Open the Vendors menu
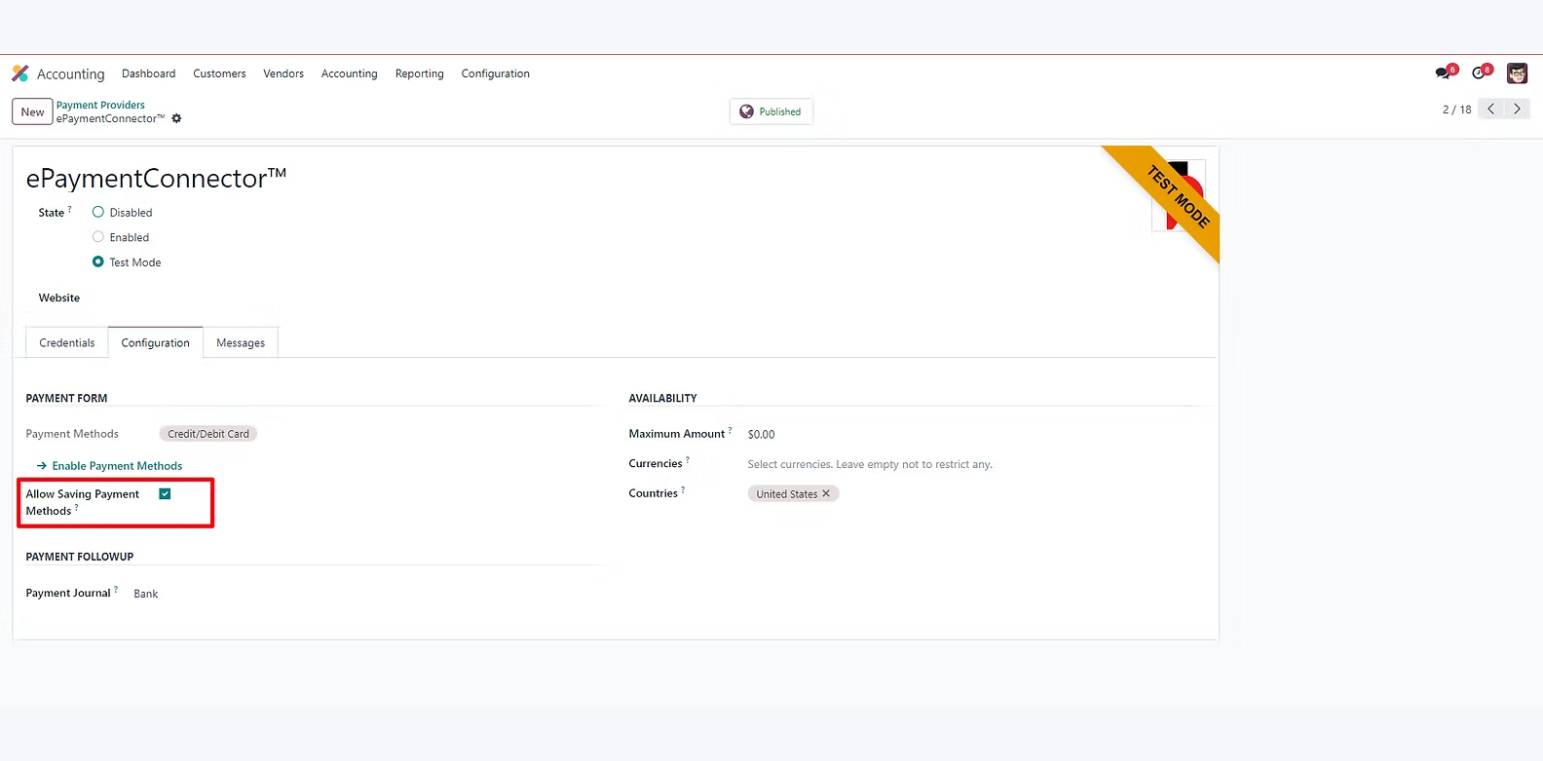 [283, 74]
